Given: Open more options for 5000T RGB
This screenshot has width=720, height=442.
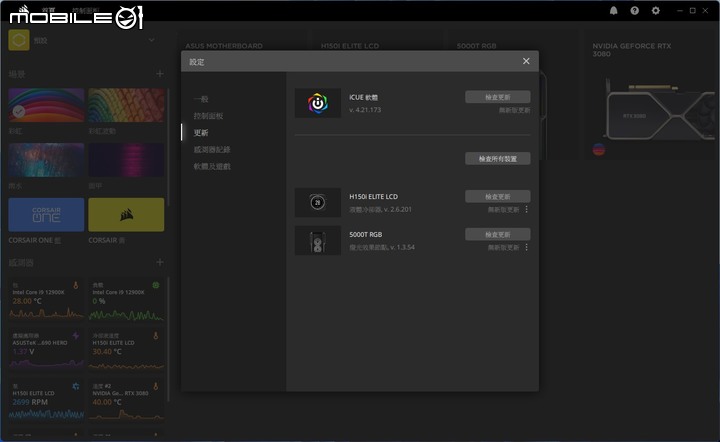Looking at the screenshot, I should 527,247.
